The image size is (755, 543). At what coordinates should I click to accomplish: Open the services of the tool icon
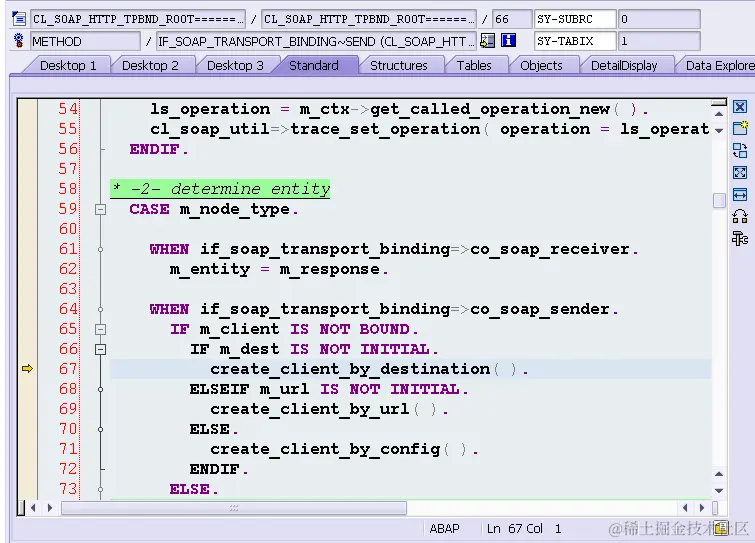[740, 238]
